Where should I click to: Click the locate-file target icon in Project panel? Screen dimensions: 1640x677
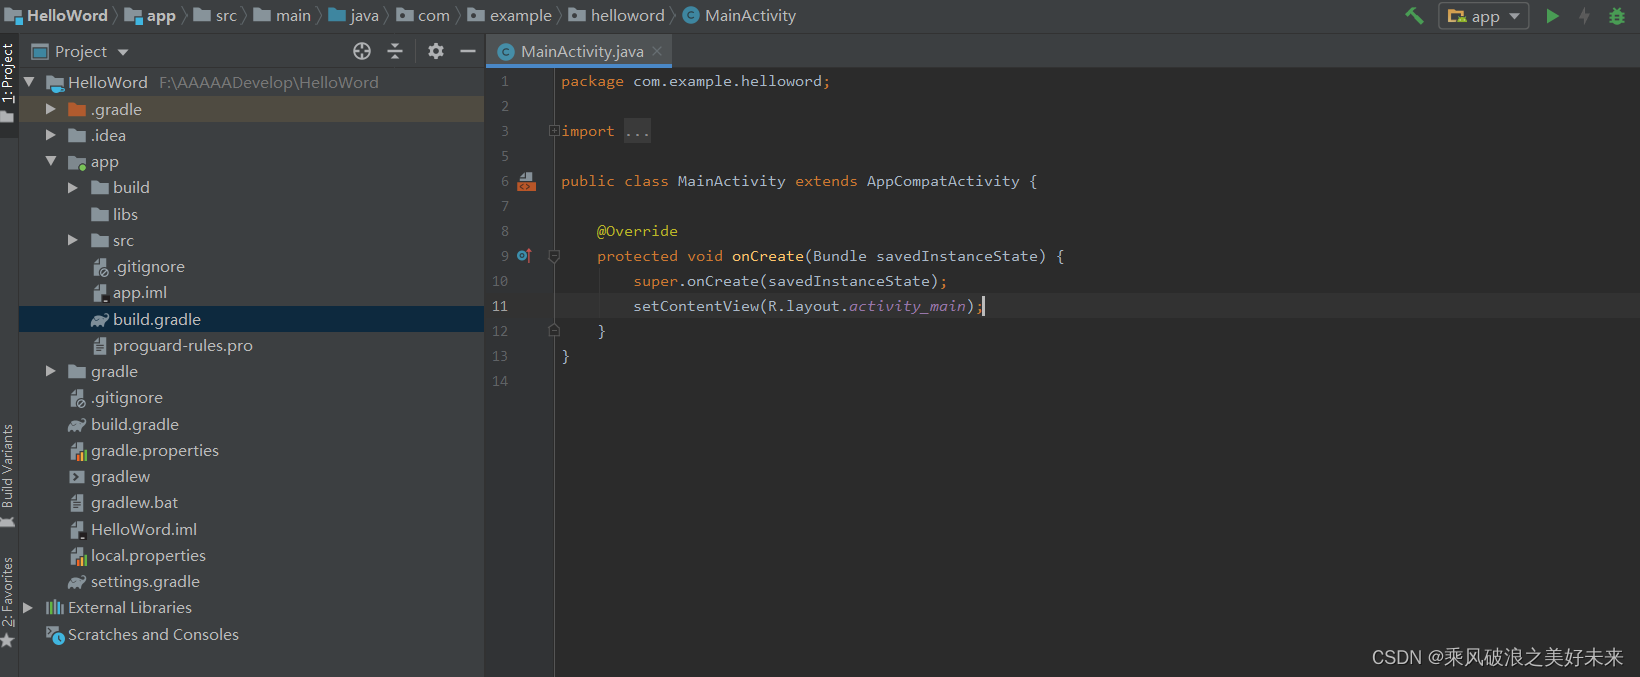pyautogui.click(x=362, y=51)
